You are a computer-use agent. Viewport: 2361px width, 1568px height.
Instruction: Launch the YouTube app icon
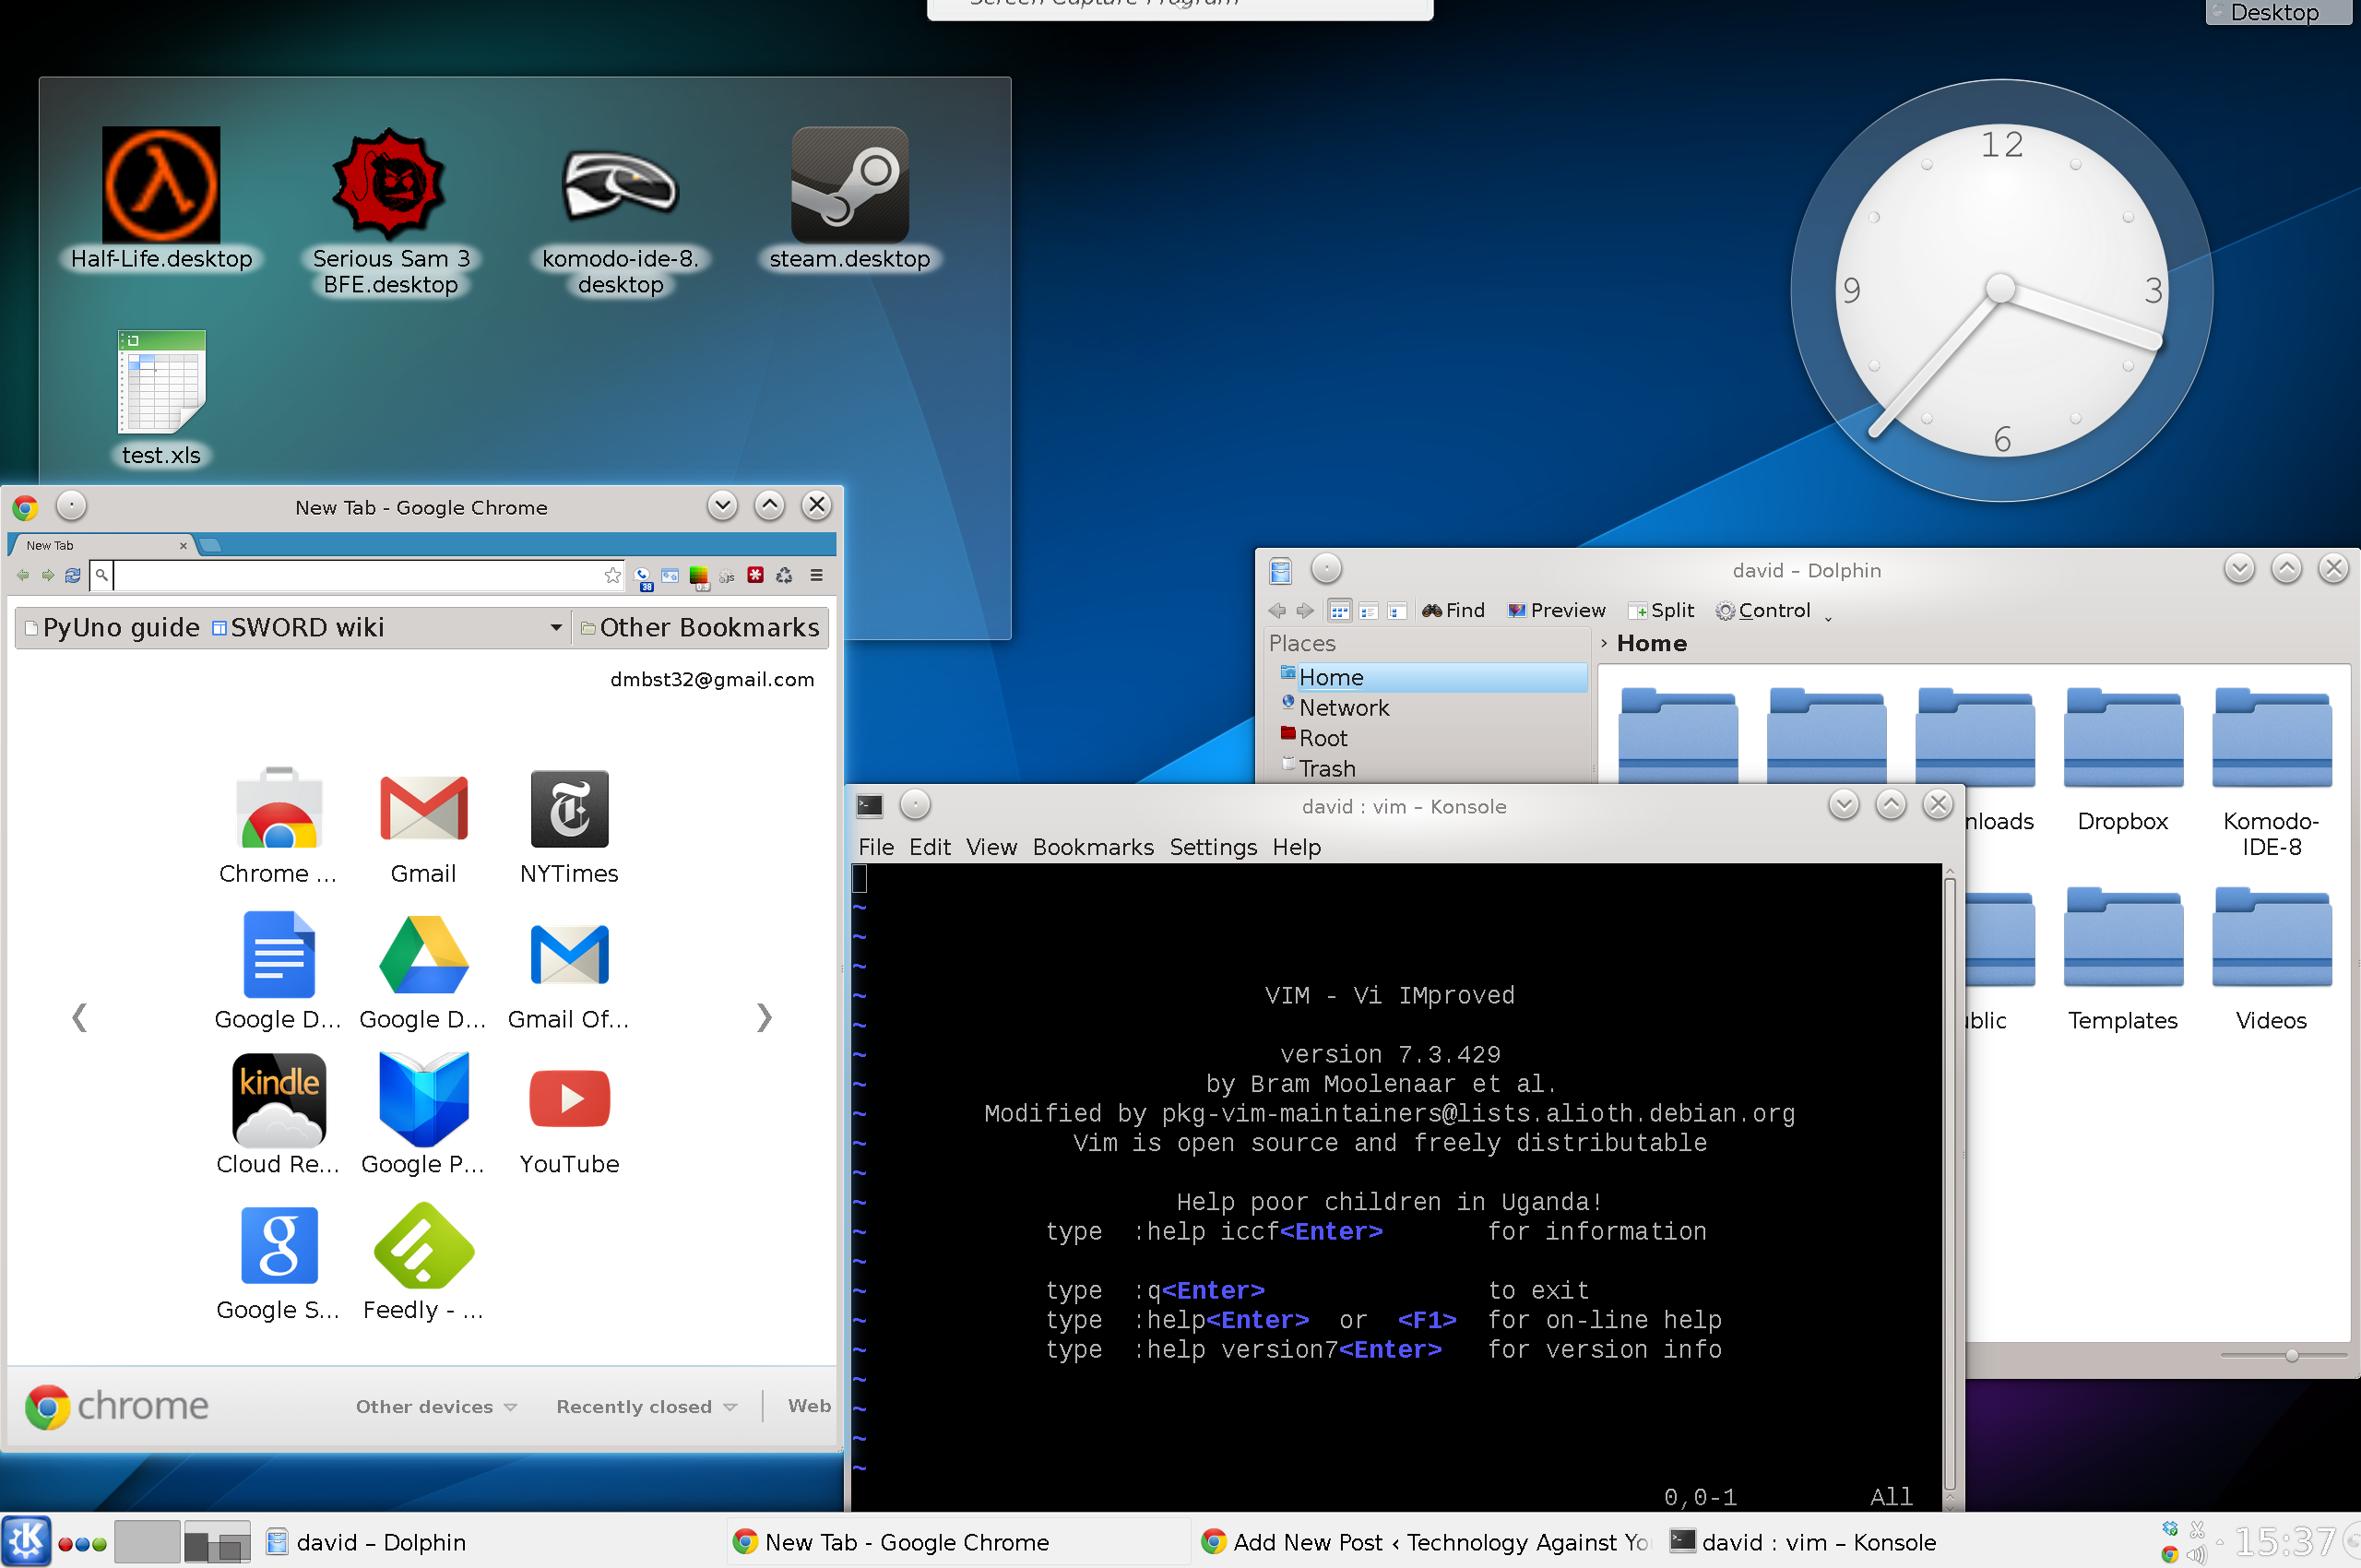[569, 1099]
